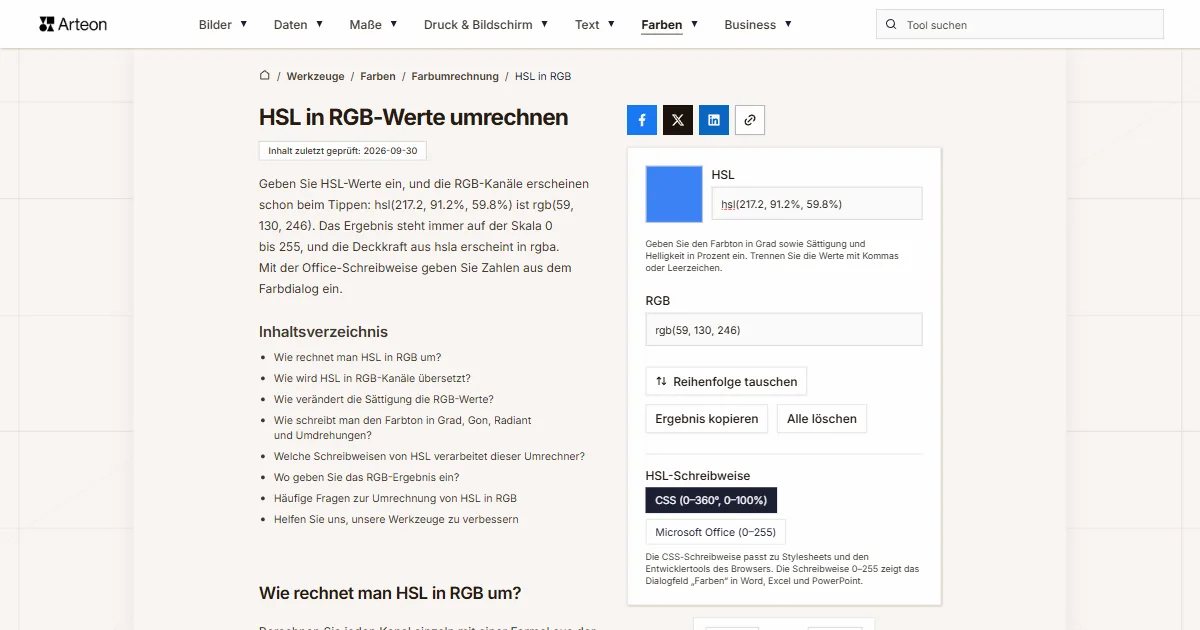Screen dimensions: 1200x630
Task: Click heading 'HSL in RGB-Werte umrechnen'
Action: click(x=413, y=117)
